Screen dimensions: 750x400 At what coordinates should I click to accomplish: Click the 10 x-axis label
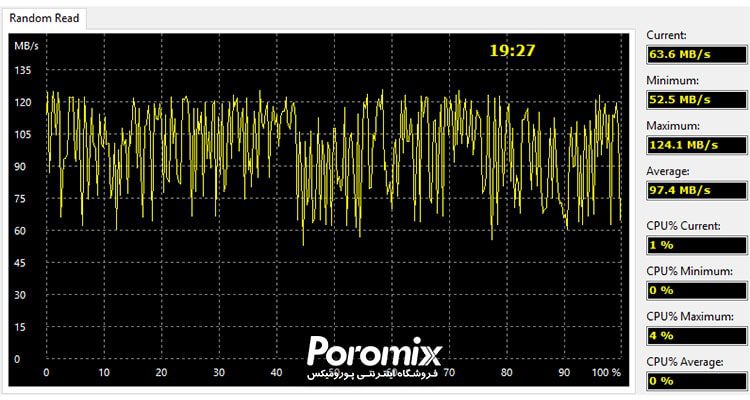(x=104, y=372)
